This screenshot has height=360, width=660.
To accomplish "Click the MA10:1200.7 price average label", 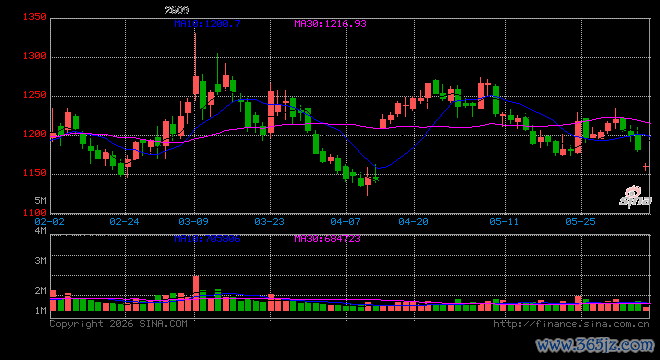I will 208,24.
